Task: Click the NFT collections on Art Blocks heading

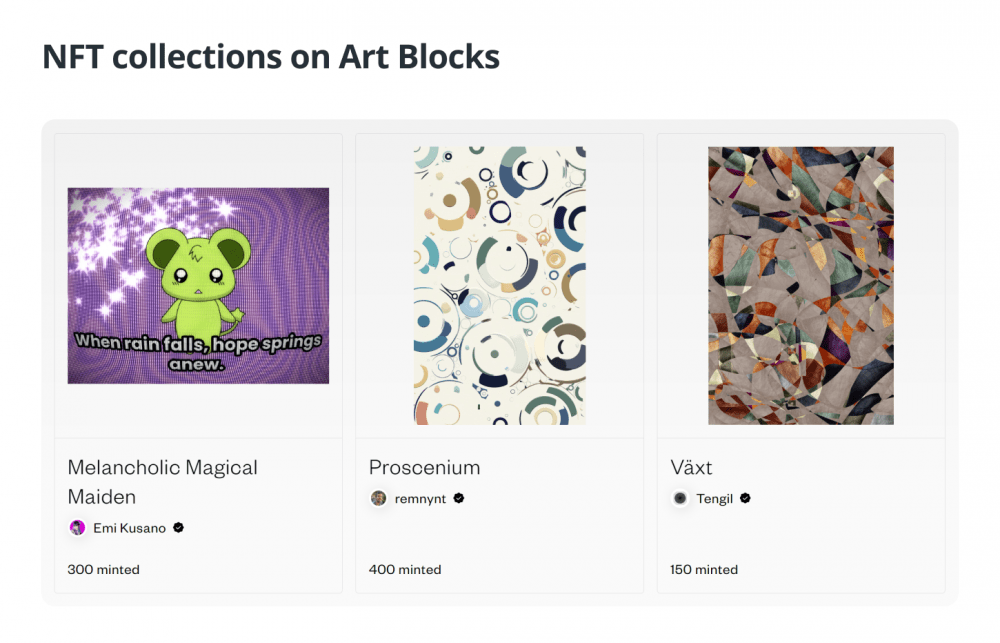Action: click(x=271, y=57)
